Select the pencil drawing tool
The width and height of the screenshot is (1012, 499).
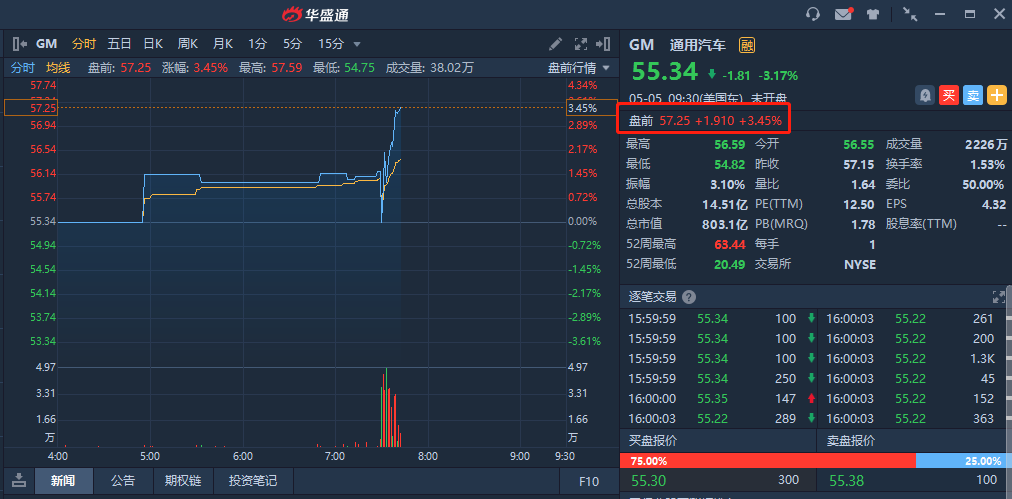(556, 44)
